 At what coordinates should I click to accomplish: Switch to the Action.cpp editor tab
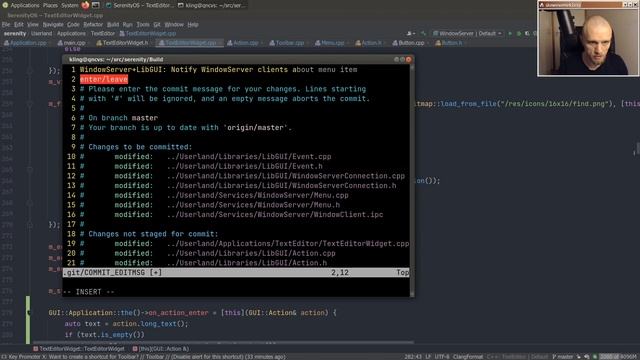click(244, 43)
